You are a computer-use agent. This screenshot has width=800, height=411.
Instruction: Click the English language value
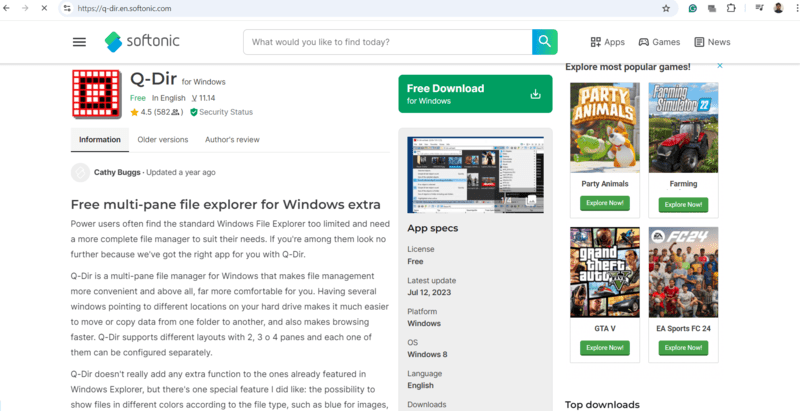tap(420, 386)
